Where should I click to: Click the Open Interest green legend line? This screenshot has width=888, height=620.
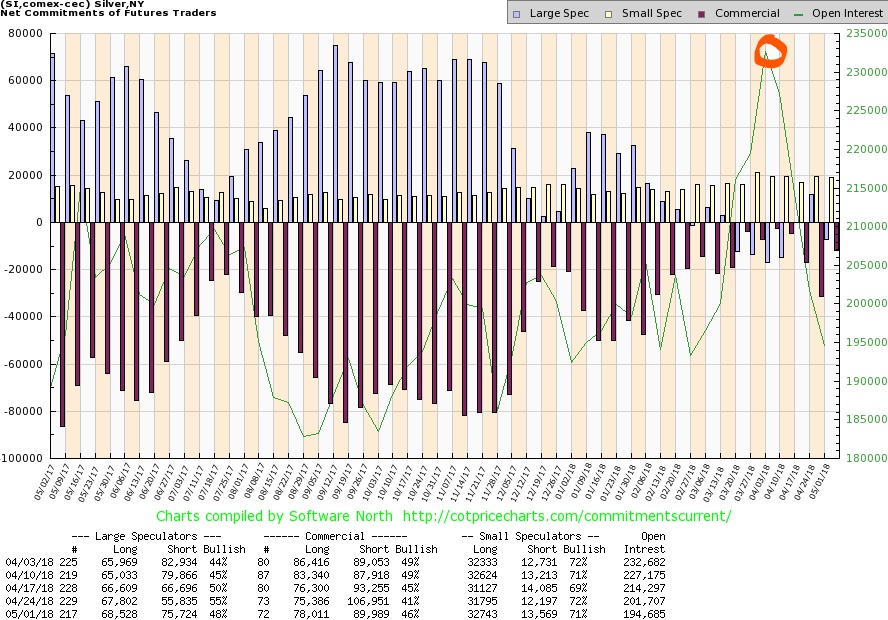[x=797, y=13]
